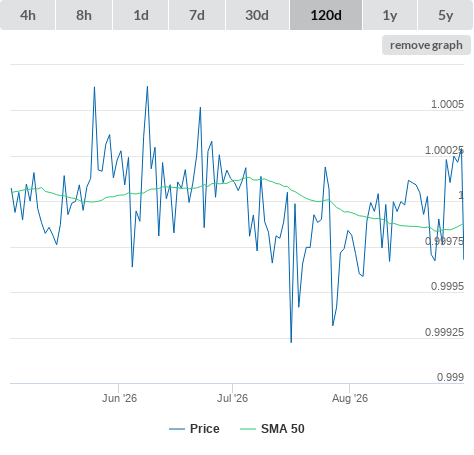474x455 pixels.
Task: Switch chart to 1y range
Action: (x=390, y=15)
